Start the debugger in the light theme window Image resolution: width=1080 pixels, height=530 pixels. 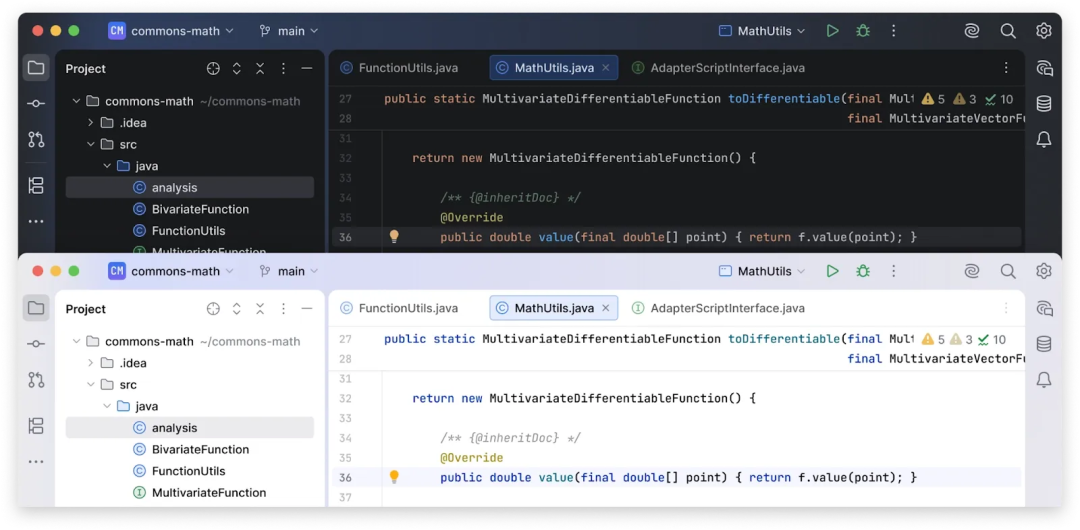pyautogui.click(x=863, y=271)
